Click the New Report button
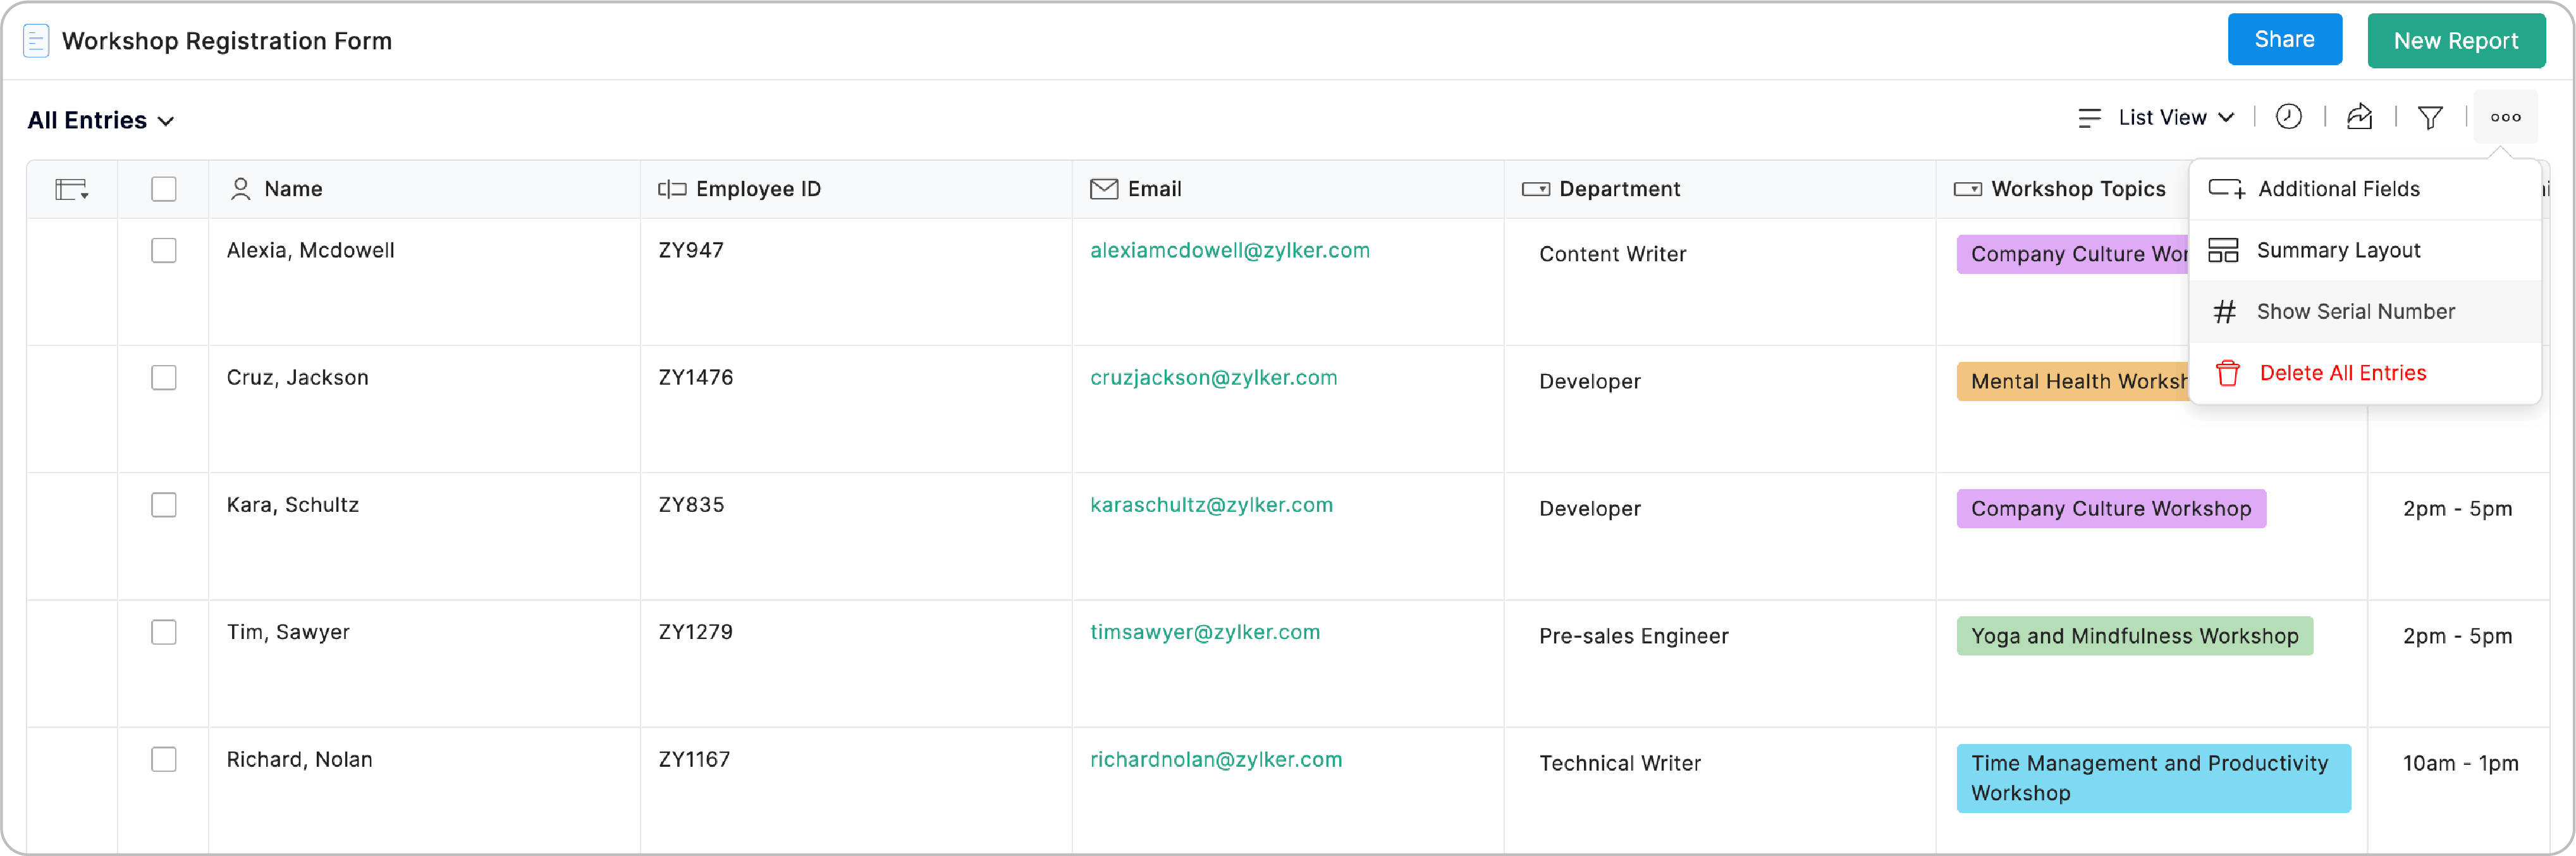This screenshot has width=2576, height=856. pos(2455,41)
